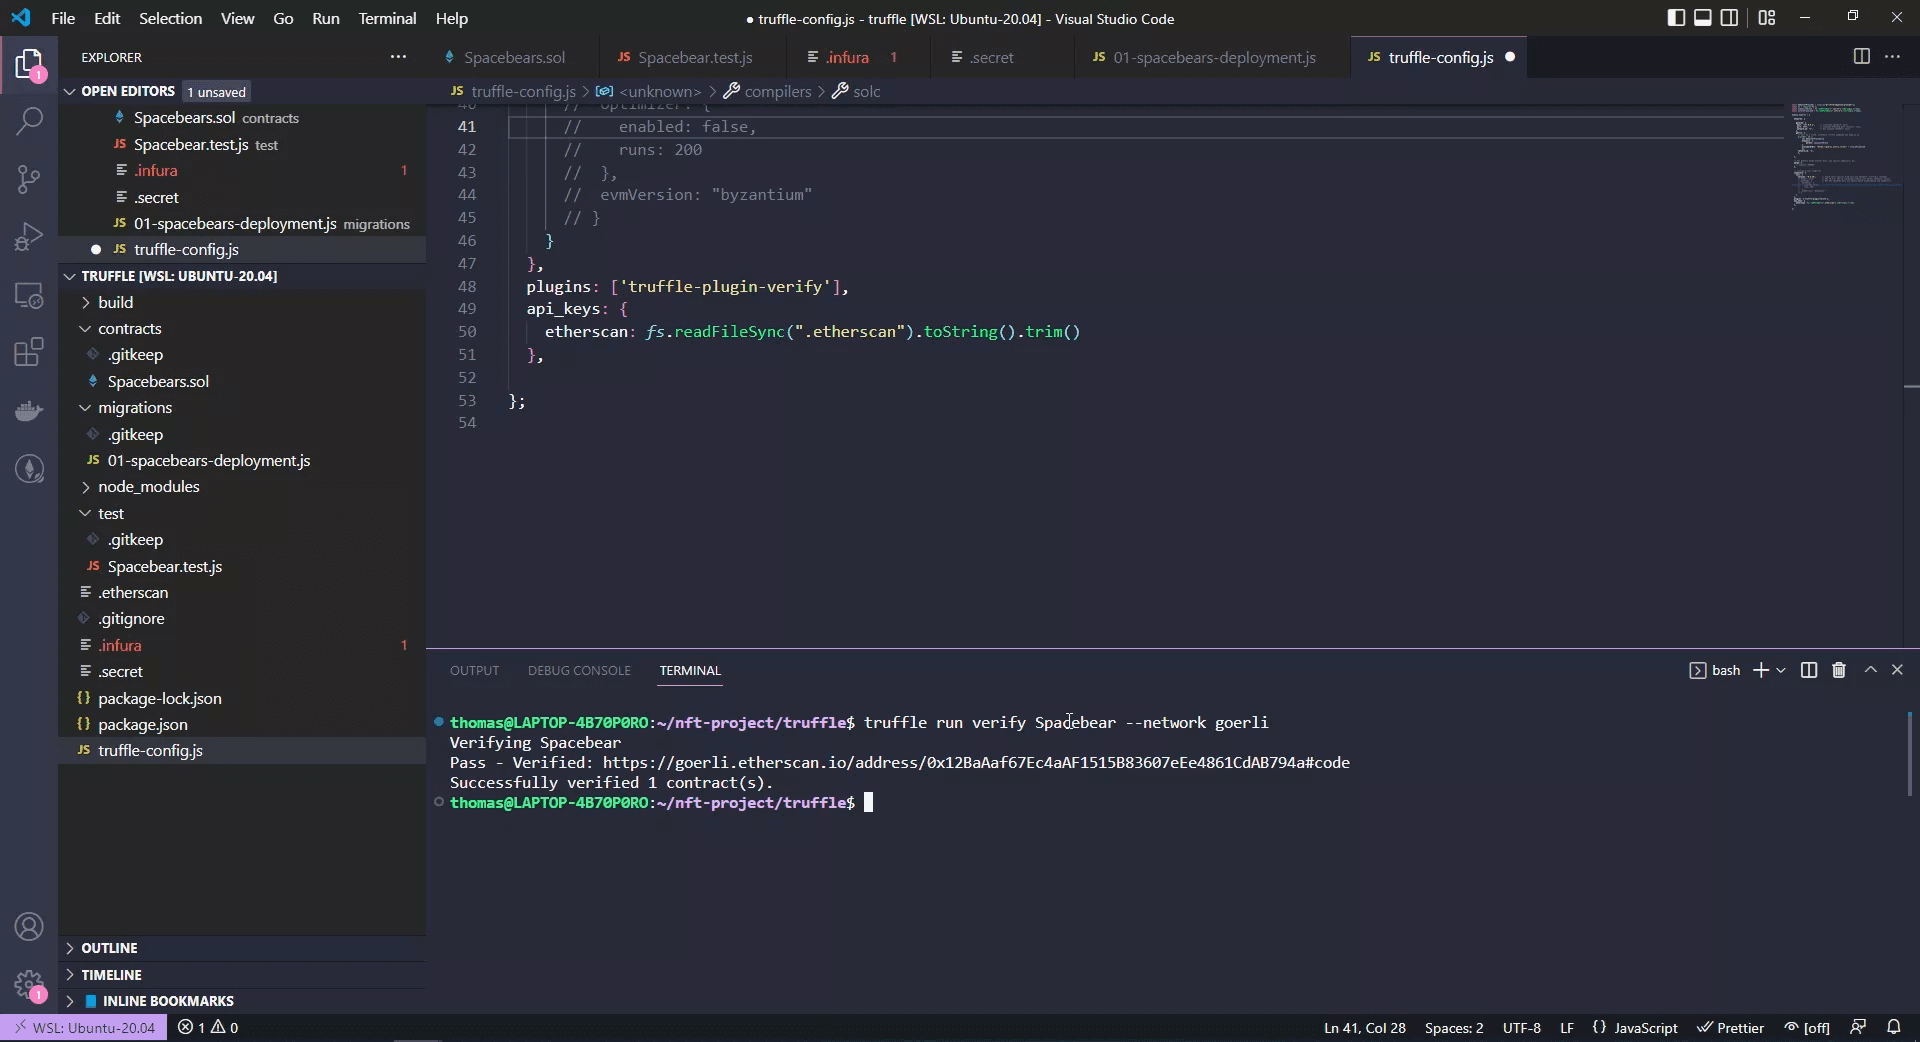The height and width of the screenshot is (1042, 1920).
Task: Click the WSL: Ubuntu-20.04 remote indicator
Action: pyautogui.click(x=84, y=1027)
